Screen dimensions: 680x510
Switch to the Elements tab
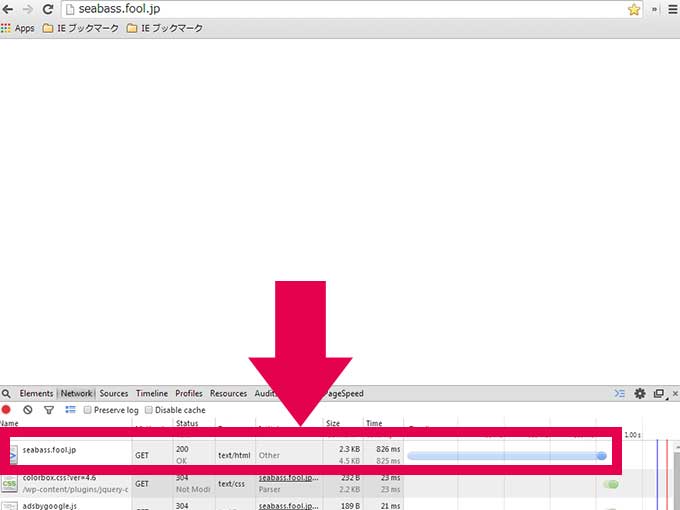(x=36, y=394)
